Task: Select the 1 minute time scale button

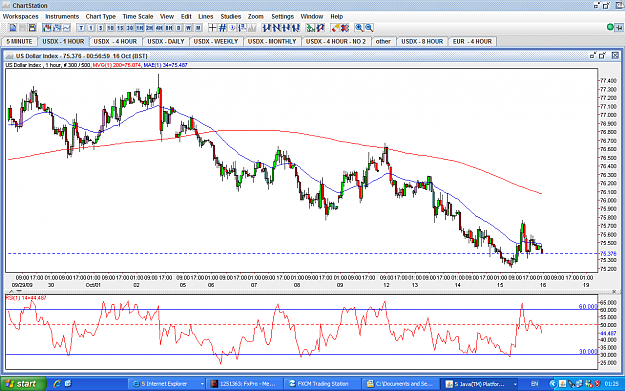Action: [x=91, y=28]
